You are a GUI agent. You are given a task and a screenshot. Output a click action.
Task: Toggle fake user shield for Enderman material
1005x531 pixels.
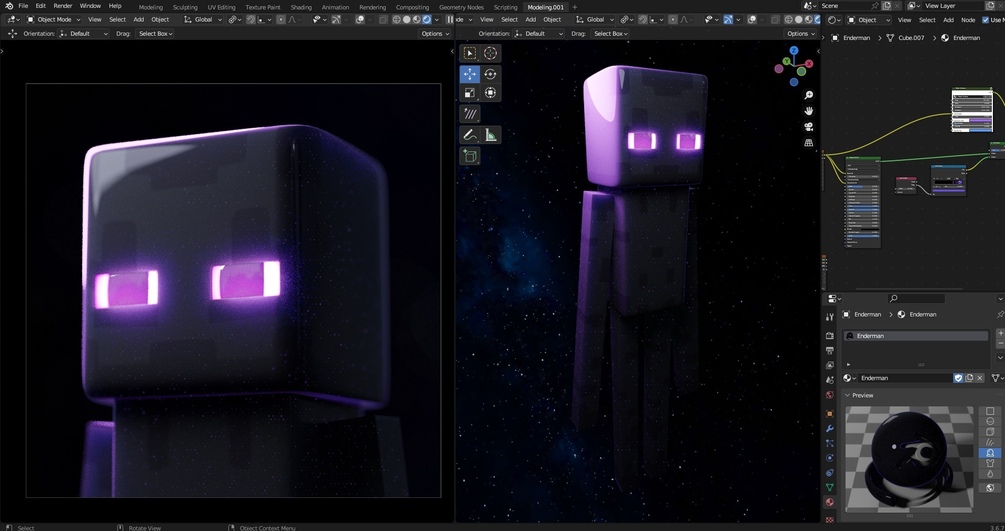pos(958,378)
